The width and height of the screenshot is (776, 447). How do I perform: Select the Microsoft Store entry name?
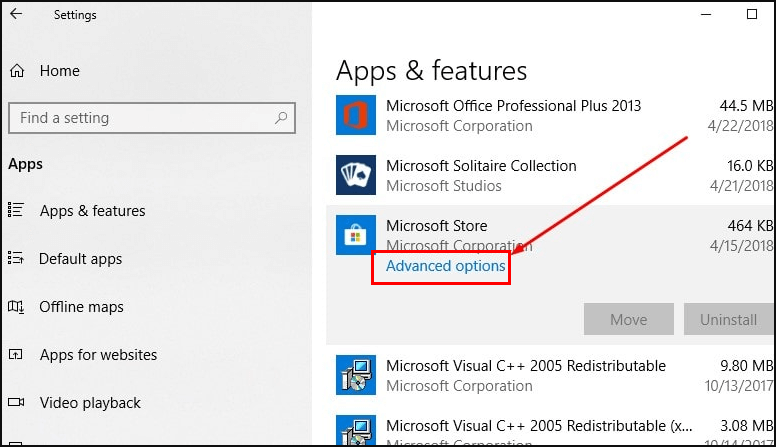point(436,226)
